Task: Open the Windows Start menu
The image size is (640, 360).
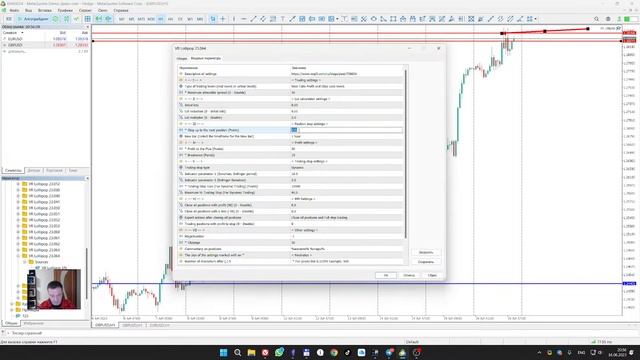Action: tap(223, 353)
